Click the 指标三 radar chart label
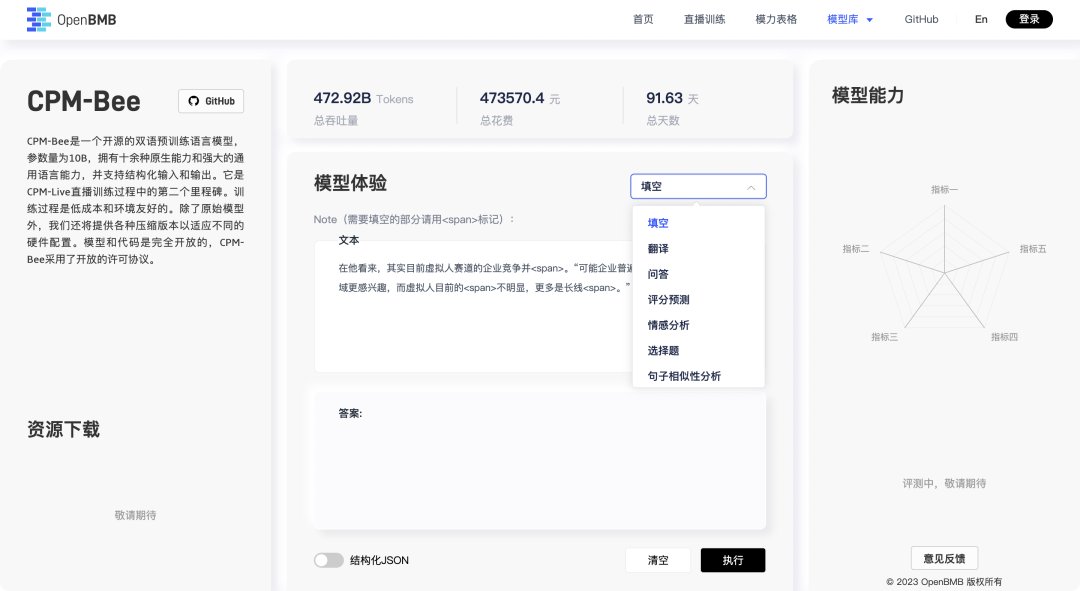The height and width of the screenshot is (591, 1080). tap(884, 337)
